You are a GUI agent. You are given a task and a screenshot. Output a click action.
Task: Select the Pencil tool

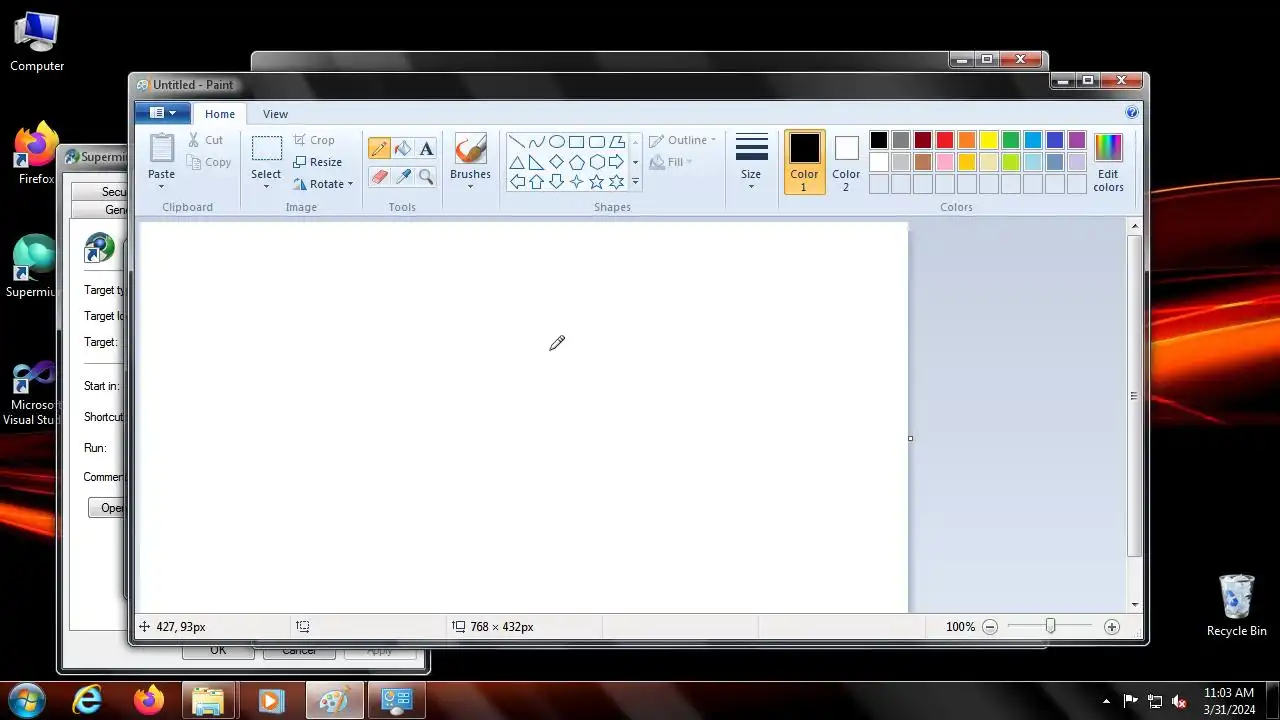click(x=379, y=149)
